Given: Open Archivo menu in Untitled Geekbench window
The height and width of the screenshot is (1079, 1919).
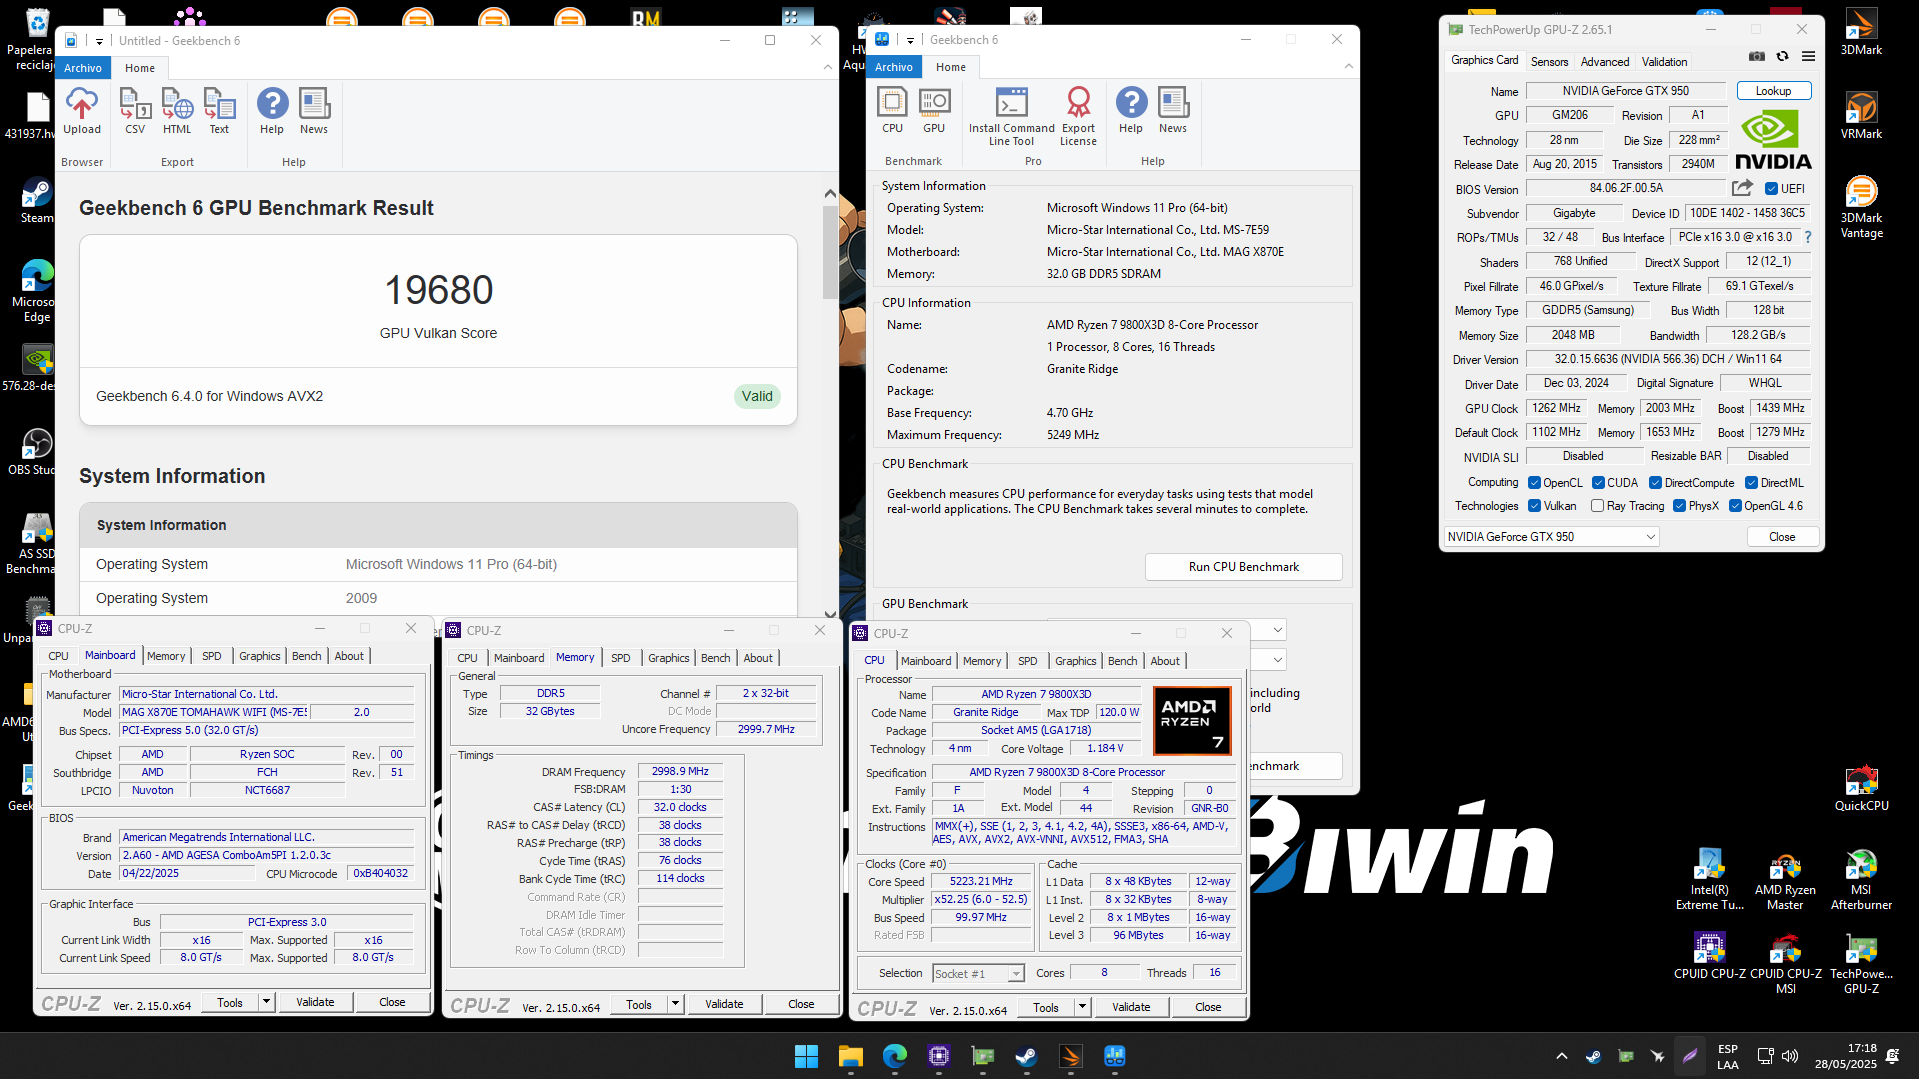Looking at the screenshot, I should (83, 68).
